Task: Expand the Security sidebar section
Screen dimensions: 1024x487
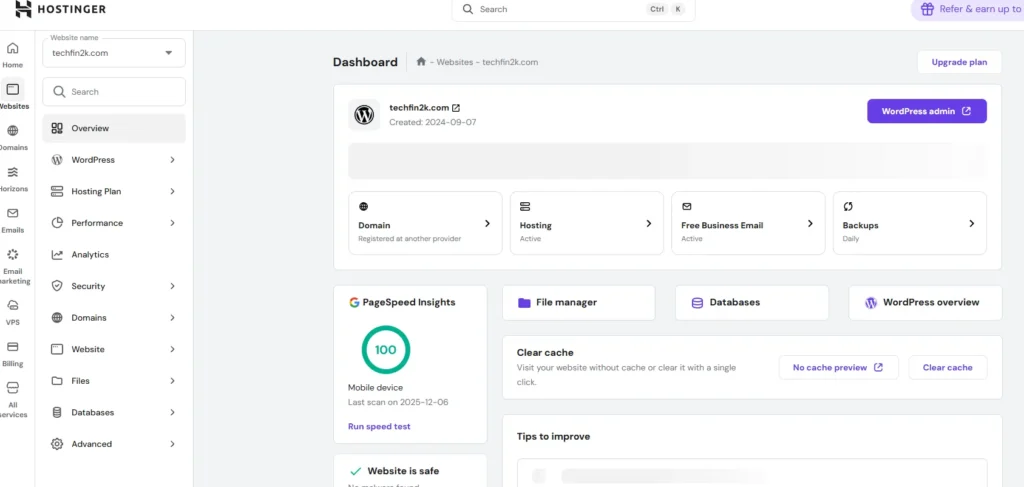Action: (x=172, y=286)
